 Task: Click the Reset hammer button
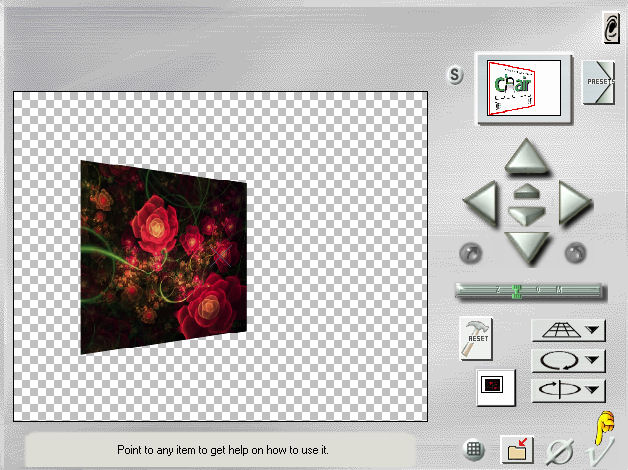[x=475, y=339]
